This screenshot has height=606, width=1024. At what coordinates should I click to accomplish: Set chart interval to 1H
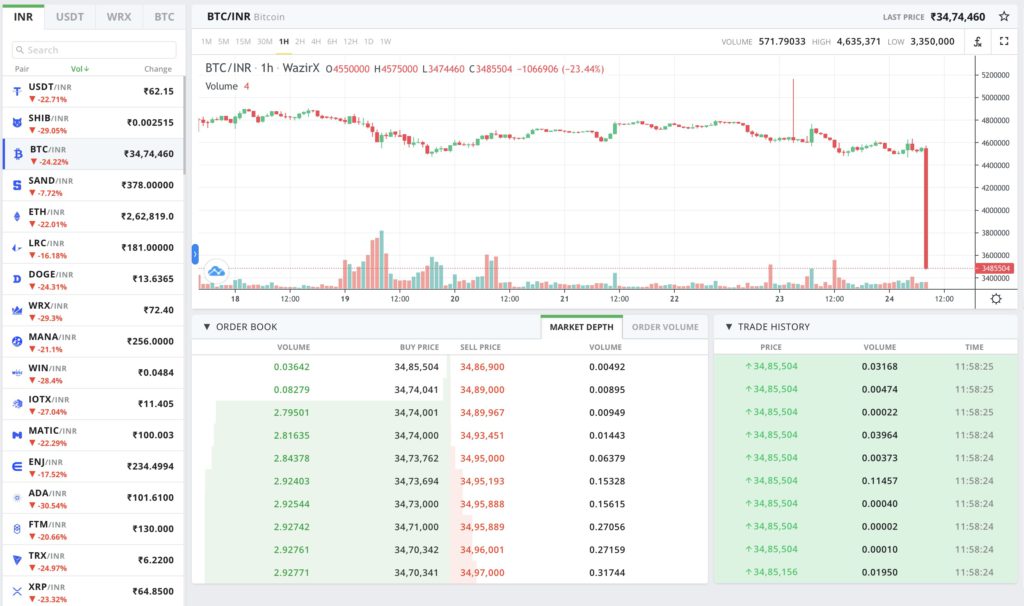click(x=283, y=42)
